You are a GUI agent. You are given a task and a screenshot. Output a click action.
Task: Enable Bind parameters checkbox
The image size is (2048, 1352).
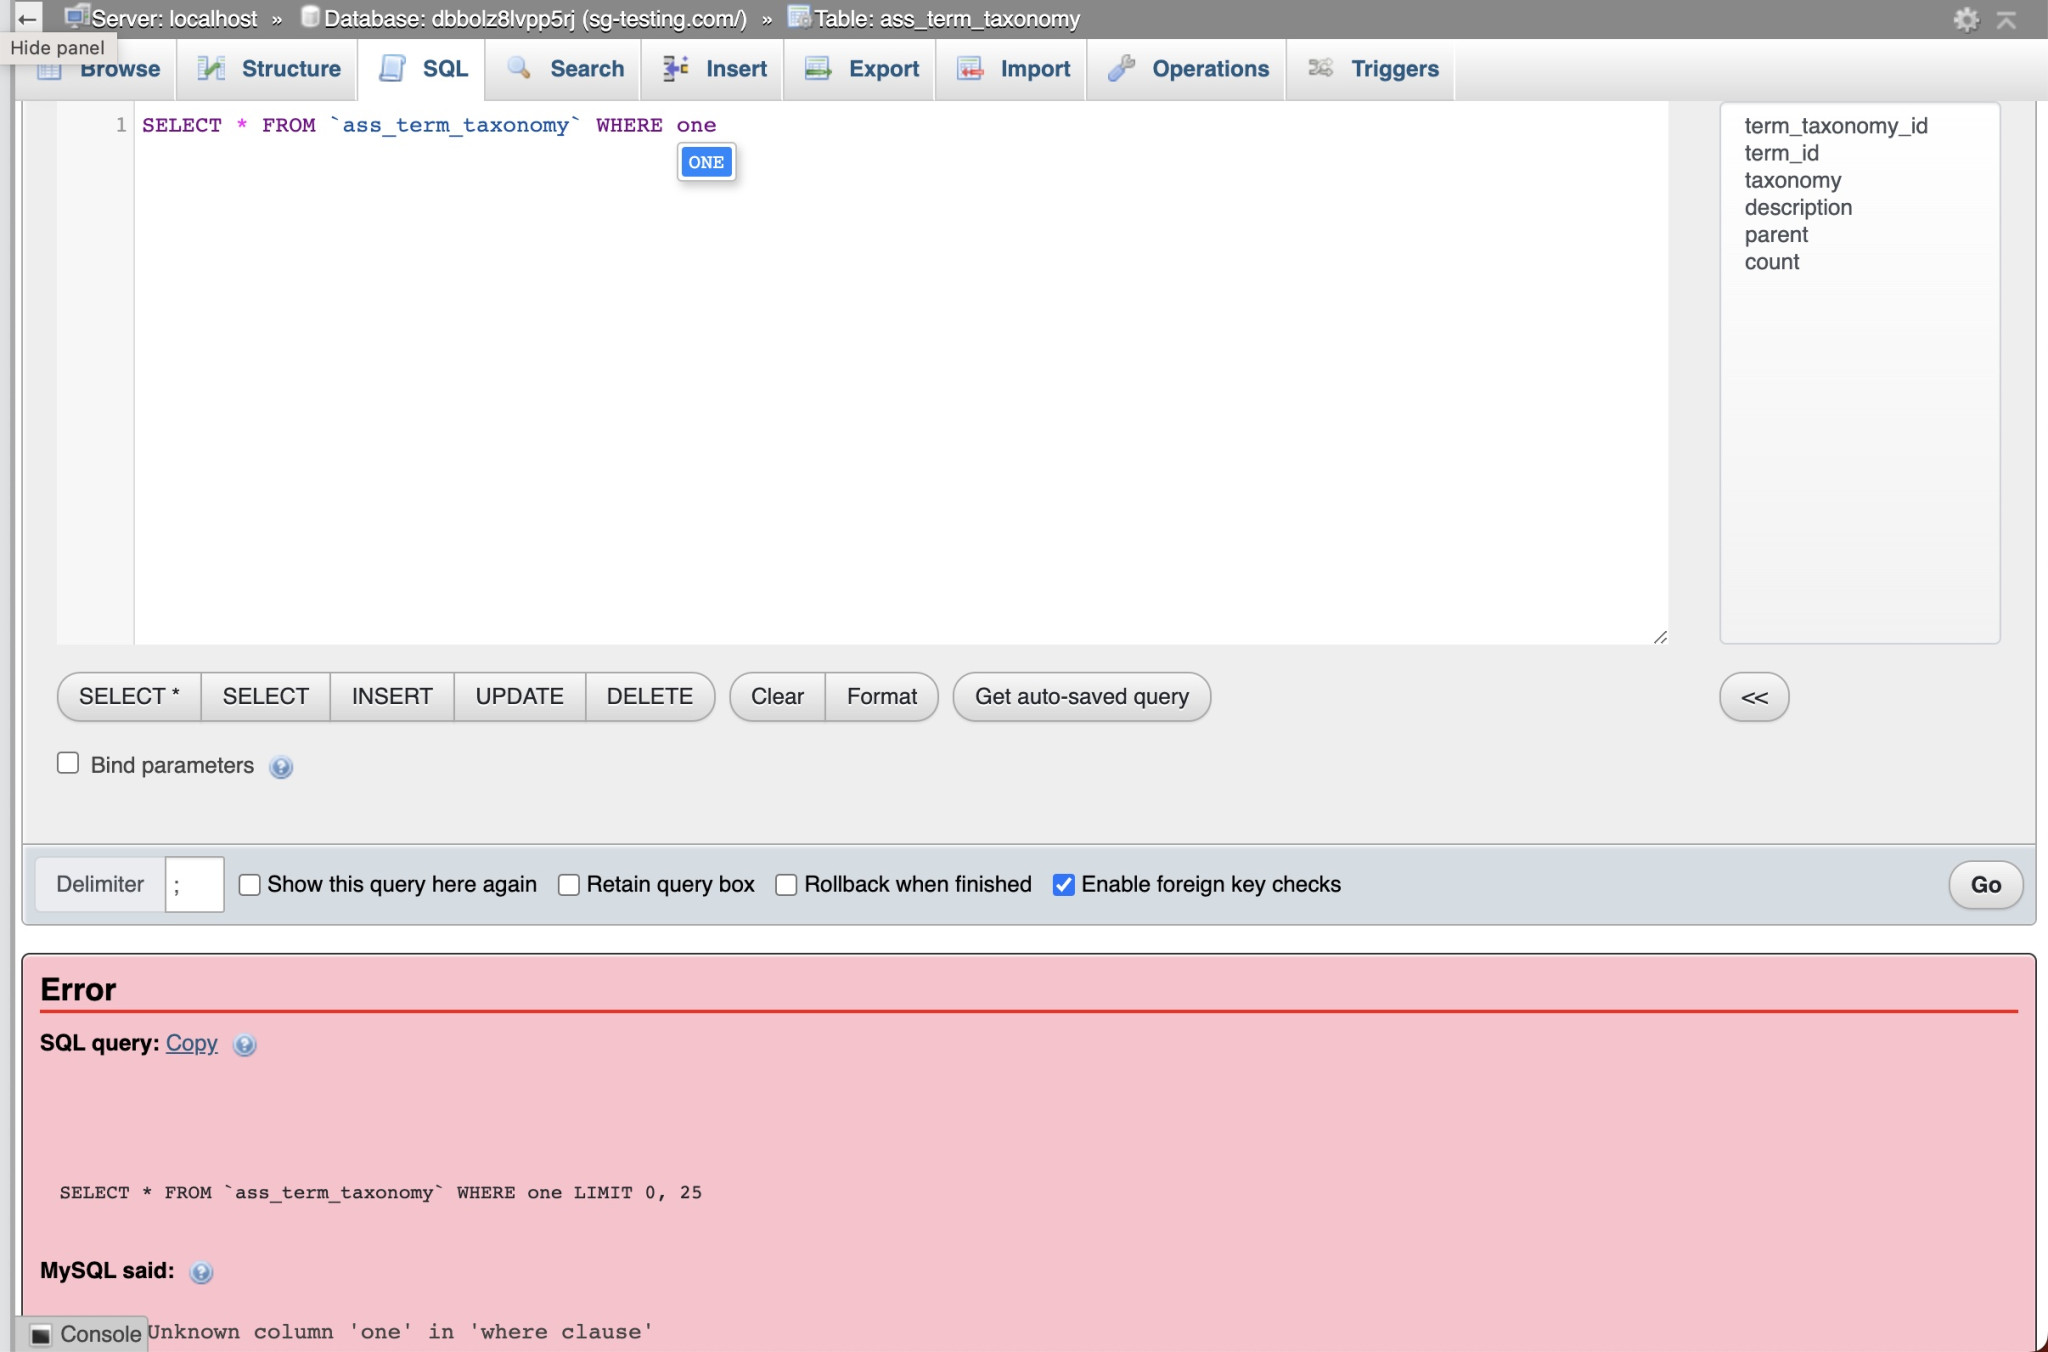pyautogui.click(x=68, y=763)
